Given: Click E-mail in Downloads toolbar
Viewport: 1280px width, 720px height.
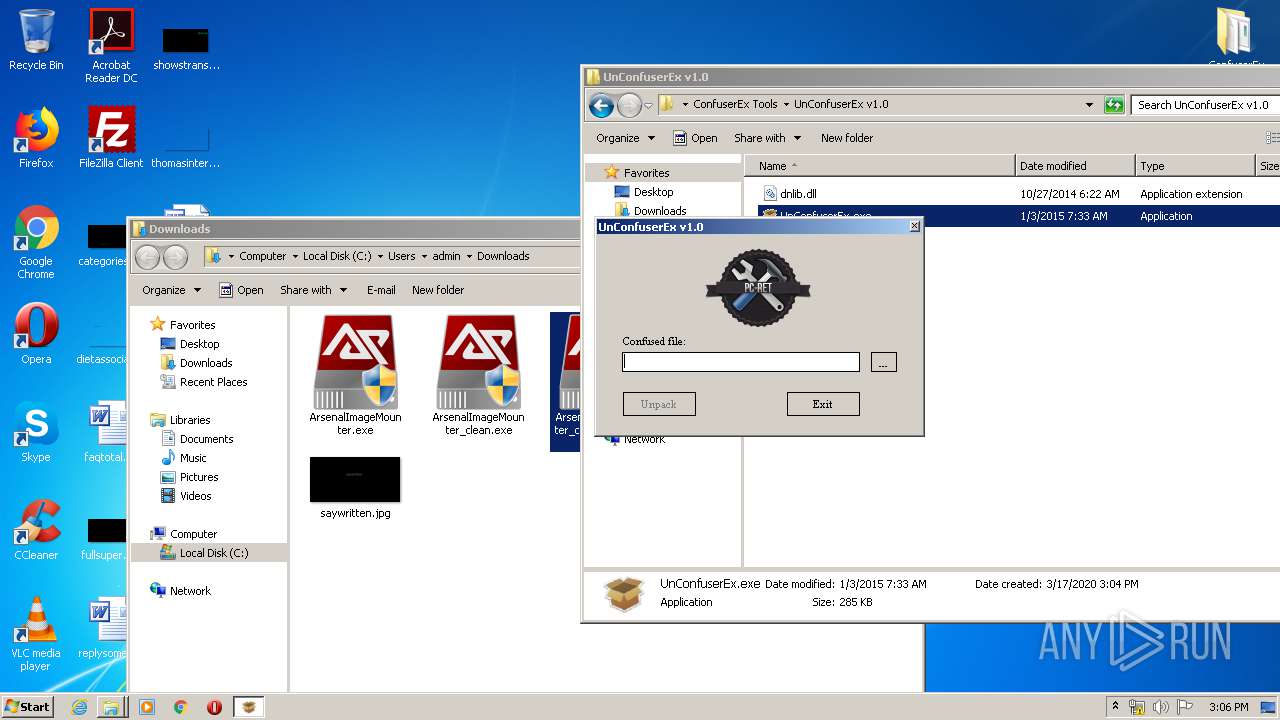Looking at the screenshot, I should coord(381,290).
